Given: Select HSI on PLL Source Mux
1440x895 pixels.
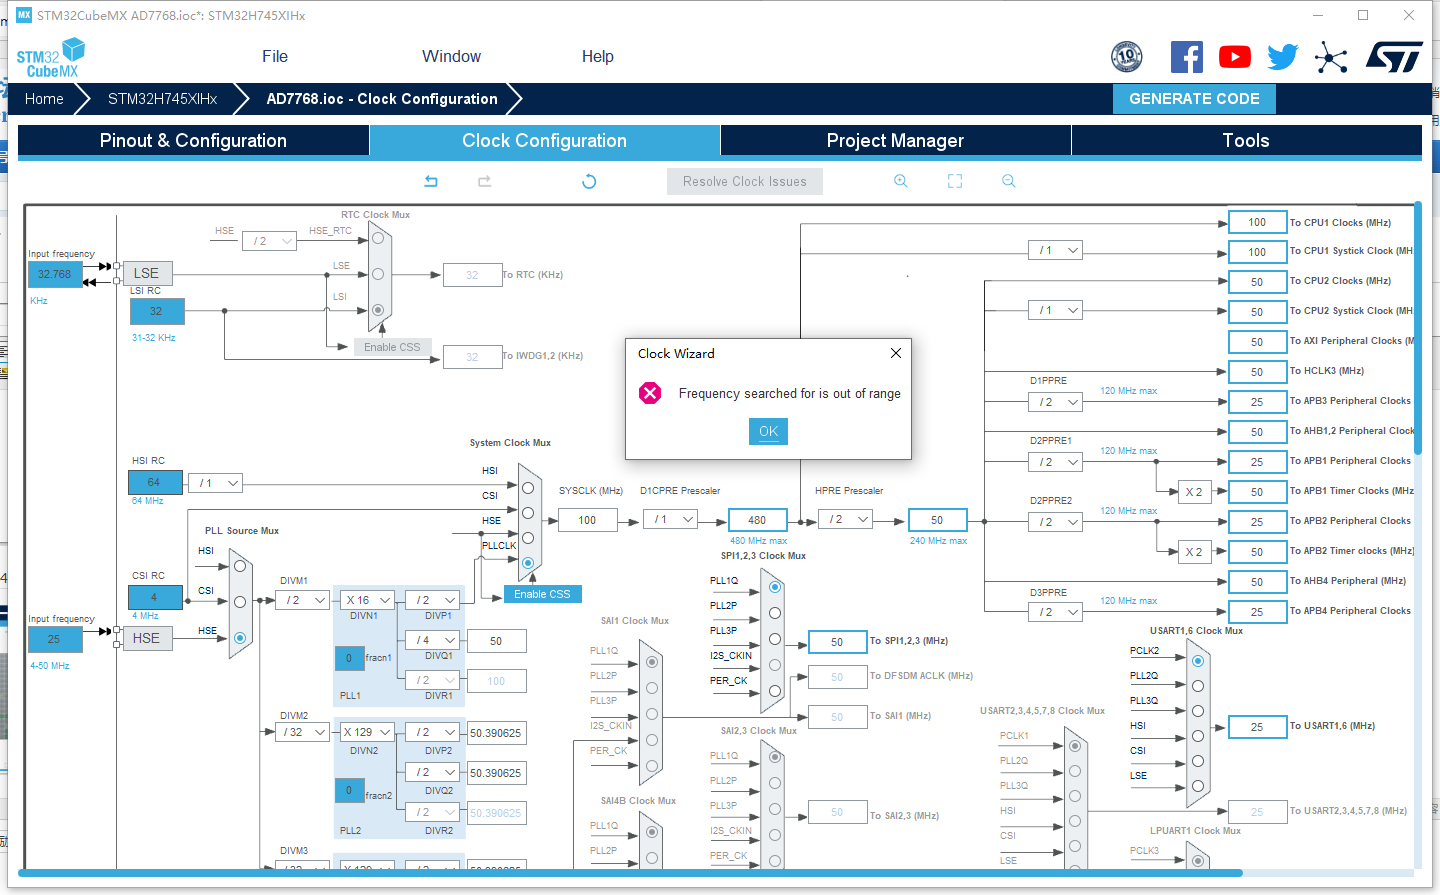Looking at the screenshot, I should point(240,566).
